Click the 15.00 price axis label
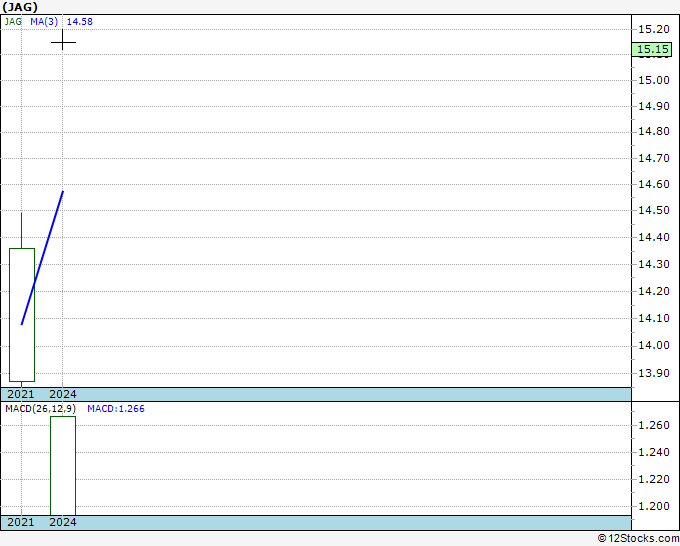The image size is (680, 546). tap(654, 80)
